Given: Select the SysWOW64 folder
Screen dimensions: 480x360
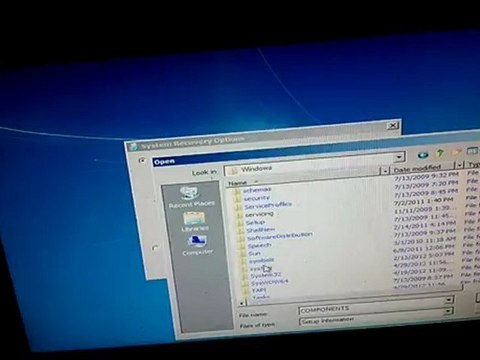Looking at the screenshot, I should coord(266,283).
